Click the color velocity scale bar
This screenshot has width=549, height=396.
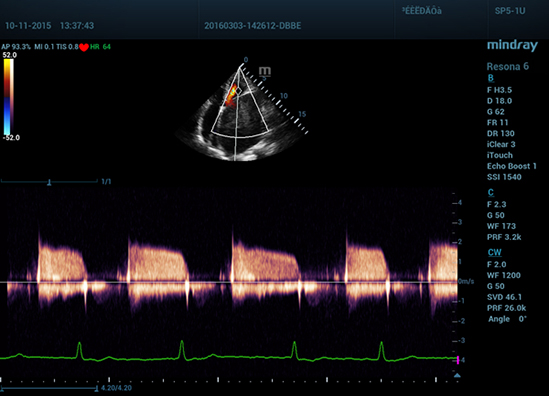click(x=8, y=97)
